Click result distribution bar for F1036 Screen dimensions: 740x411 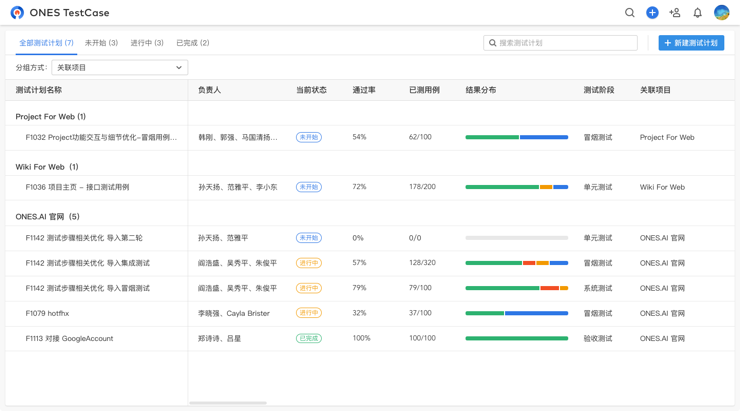pyautogui.click(x=516, y=187)
